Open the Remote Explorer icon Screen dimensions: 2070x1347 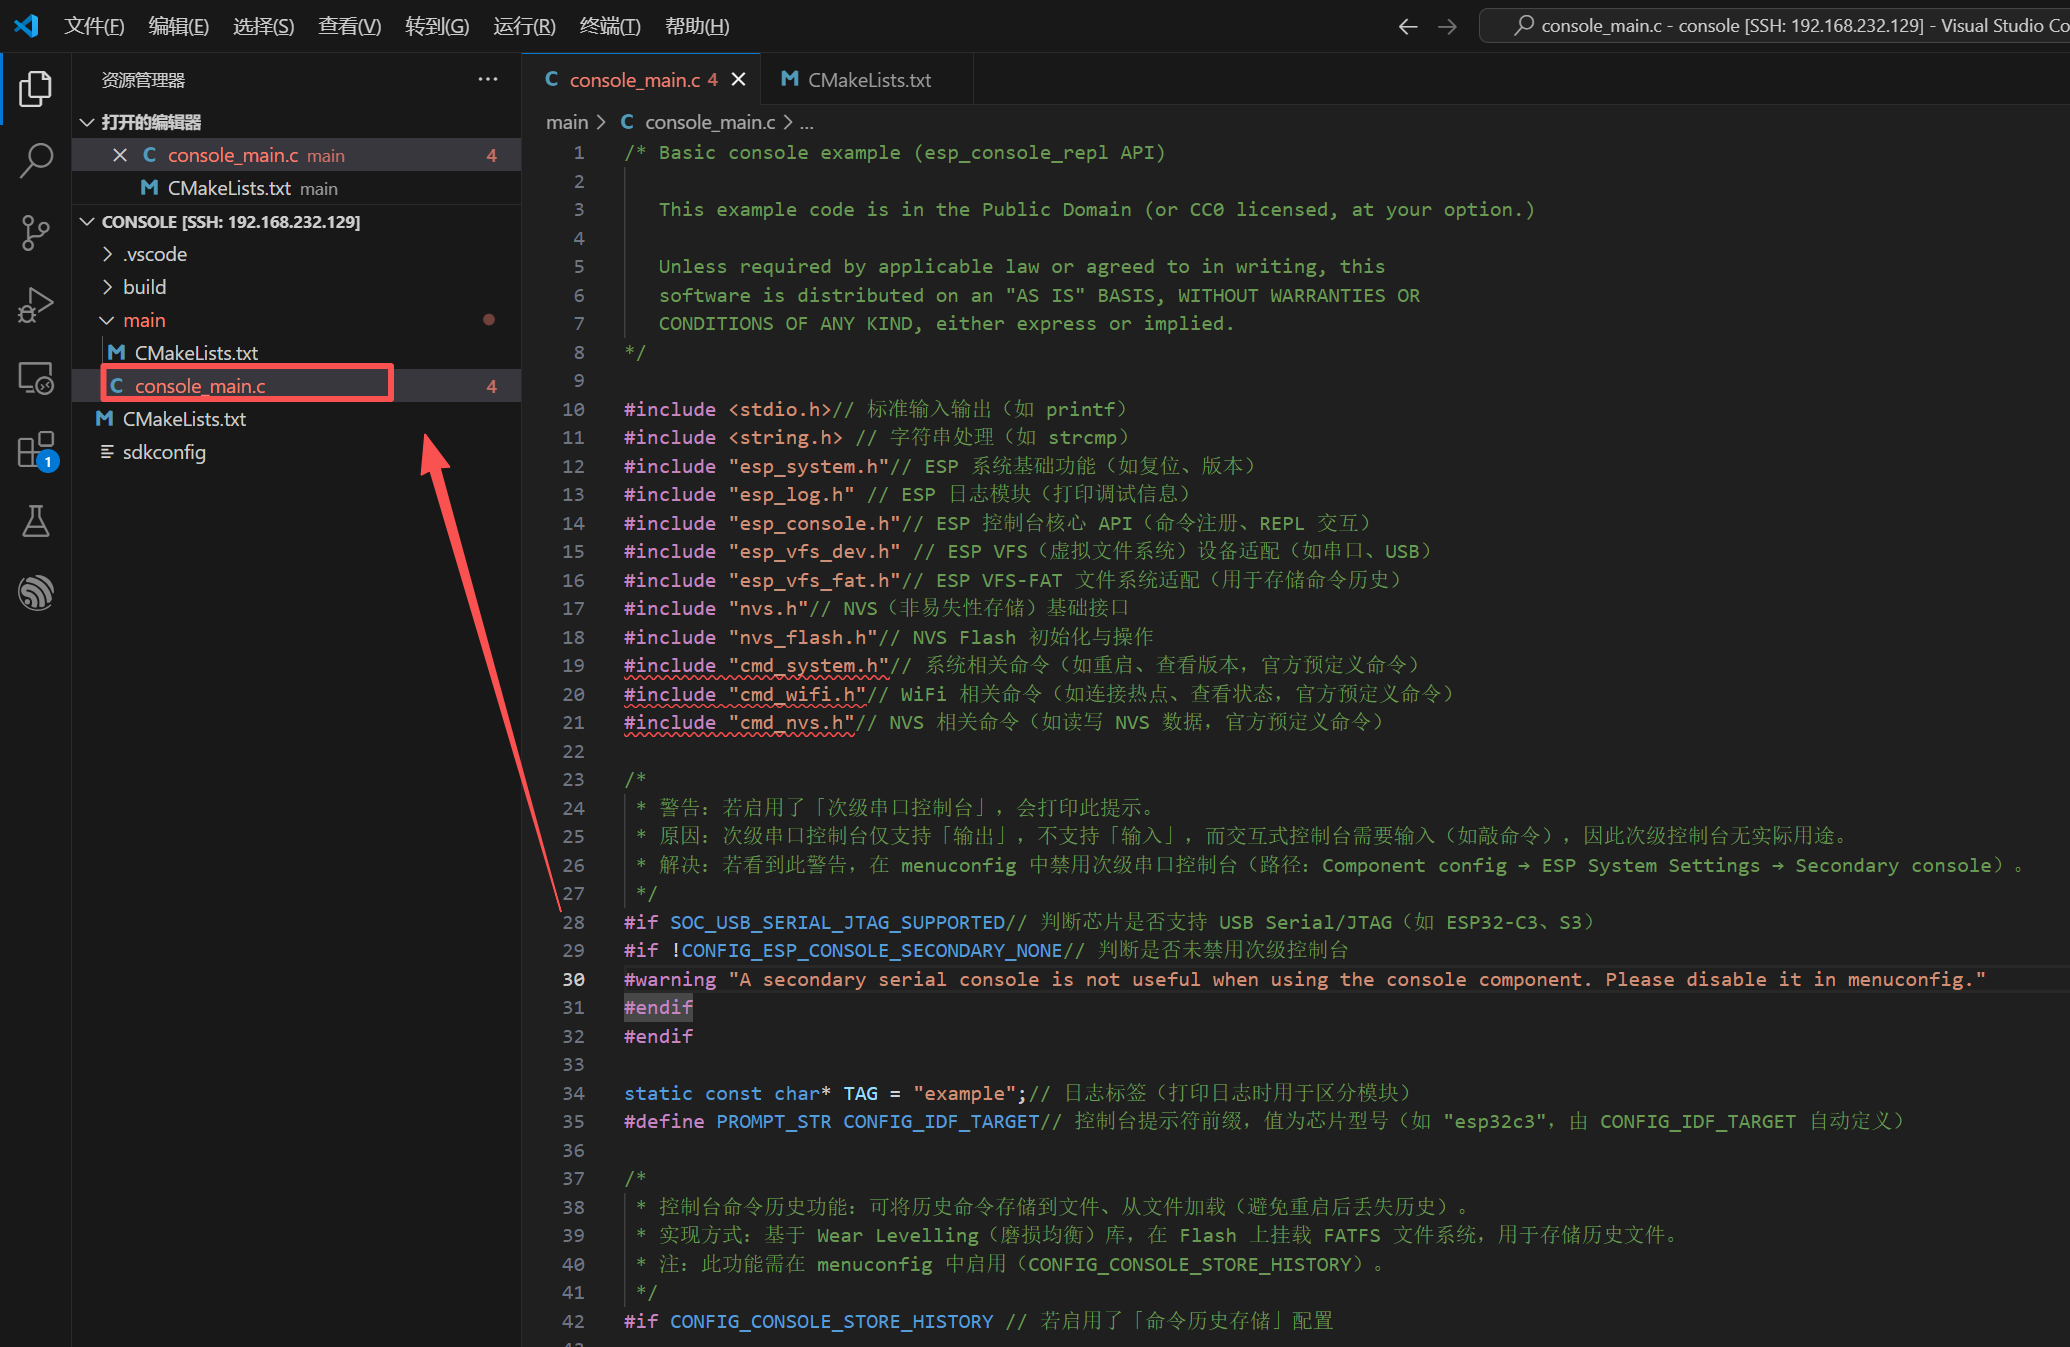point(35,378)
